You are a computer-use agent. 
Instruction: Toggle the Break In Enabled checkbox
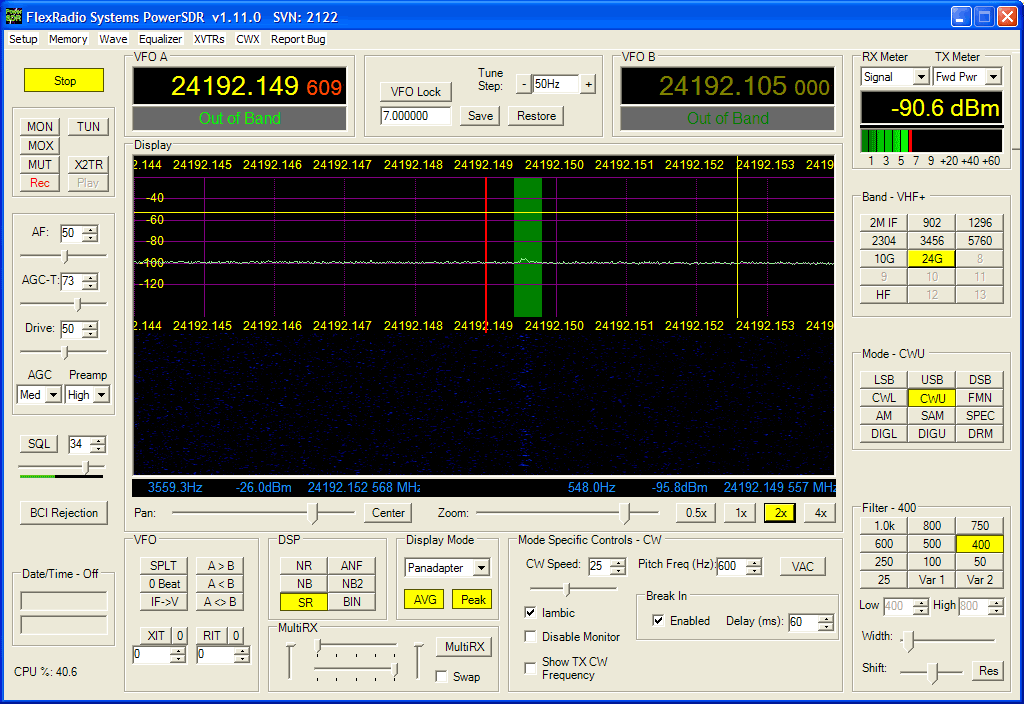pos(658,621)
